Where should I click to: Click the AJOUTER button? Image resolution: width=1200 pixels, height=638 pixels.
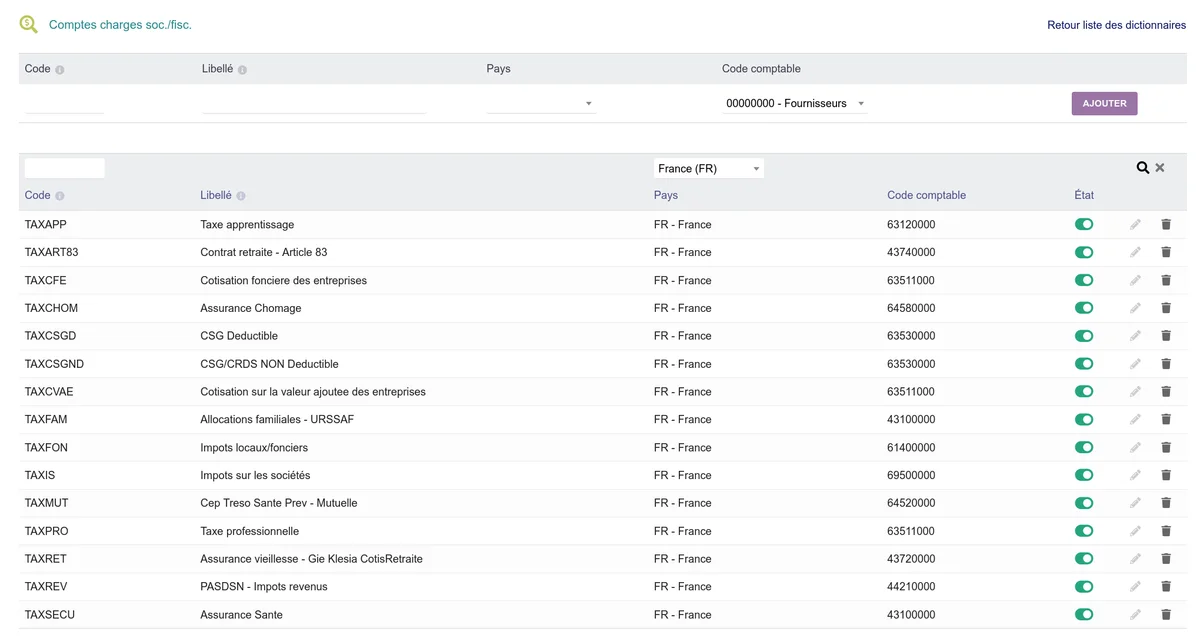pyautogui.click(x=1104, y=103)
